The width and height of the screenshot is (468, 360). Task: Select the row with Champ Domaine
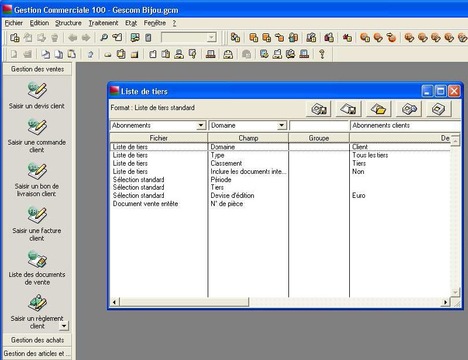coord(280,147)
